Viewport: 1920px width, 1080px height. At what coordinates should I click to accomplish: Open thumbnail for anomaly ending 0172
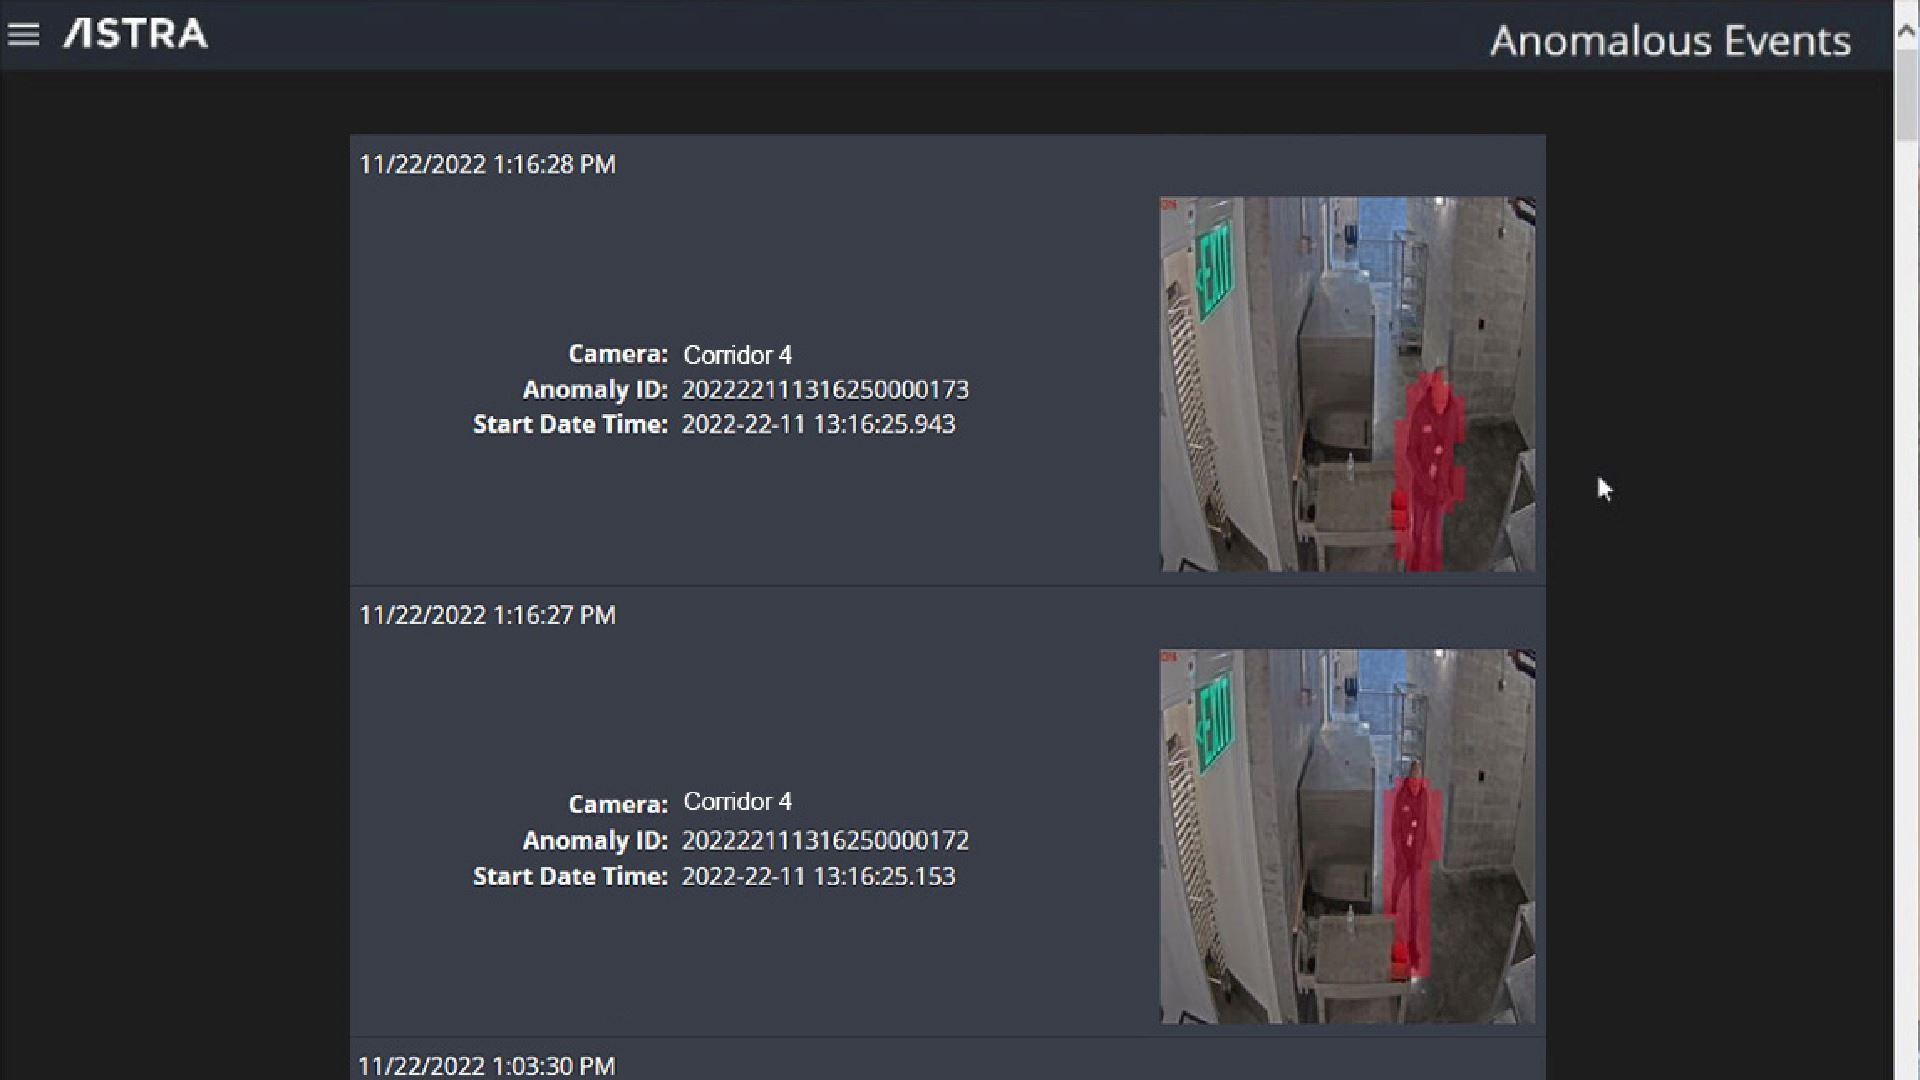pos(1347,836)
